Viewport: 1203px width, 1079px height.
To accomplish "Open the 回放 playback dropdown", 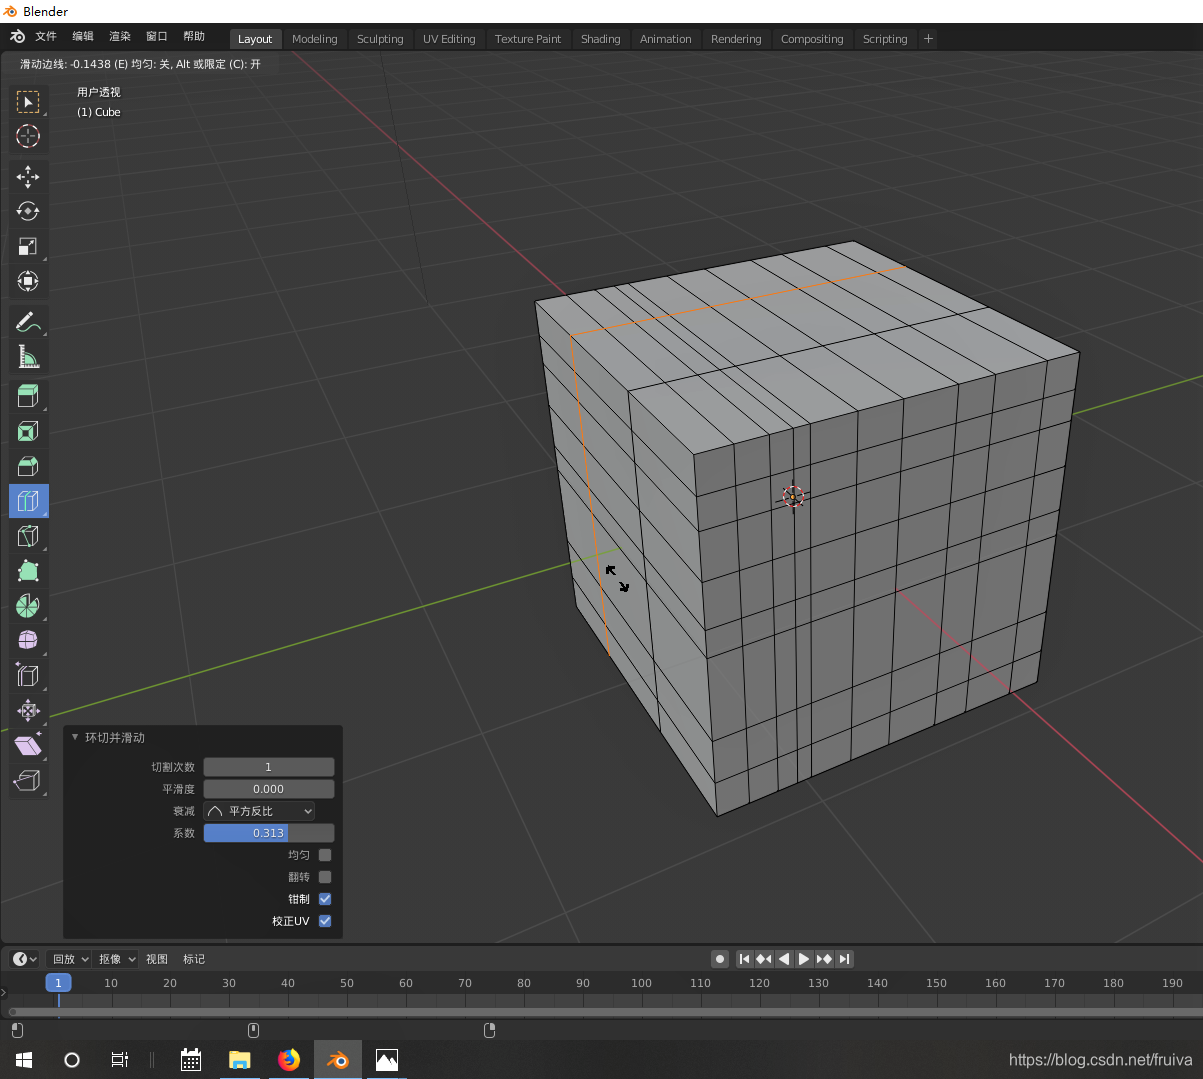I will 70,959.
